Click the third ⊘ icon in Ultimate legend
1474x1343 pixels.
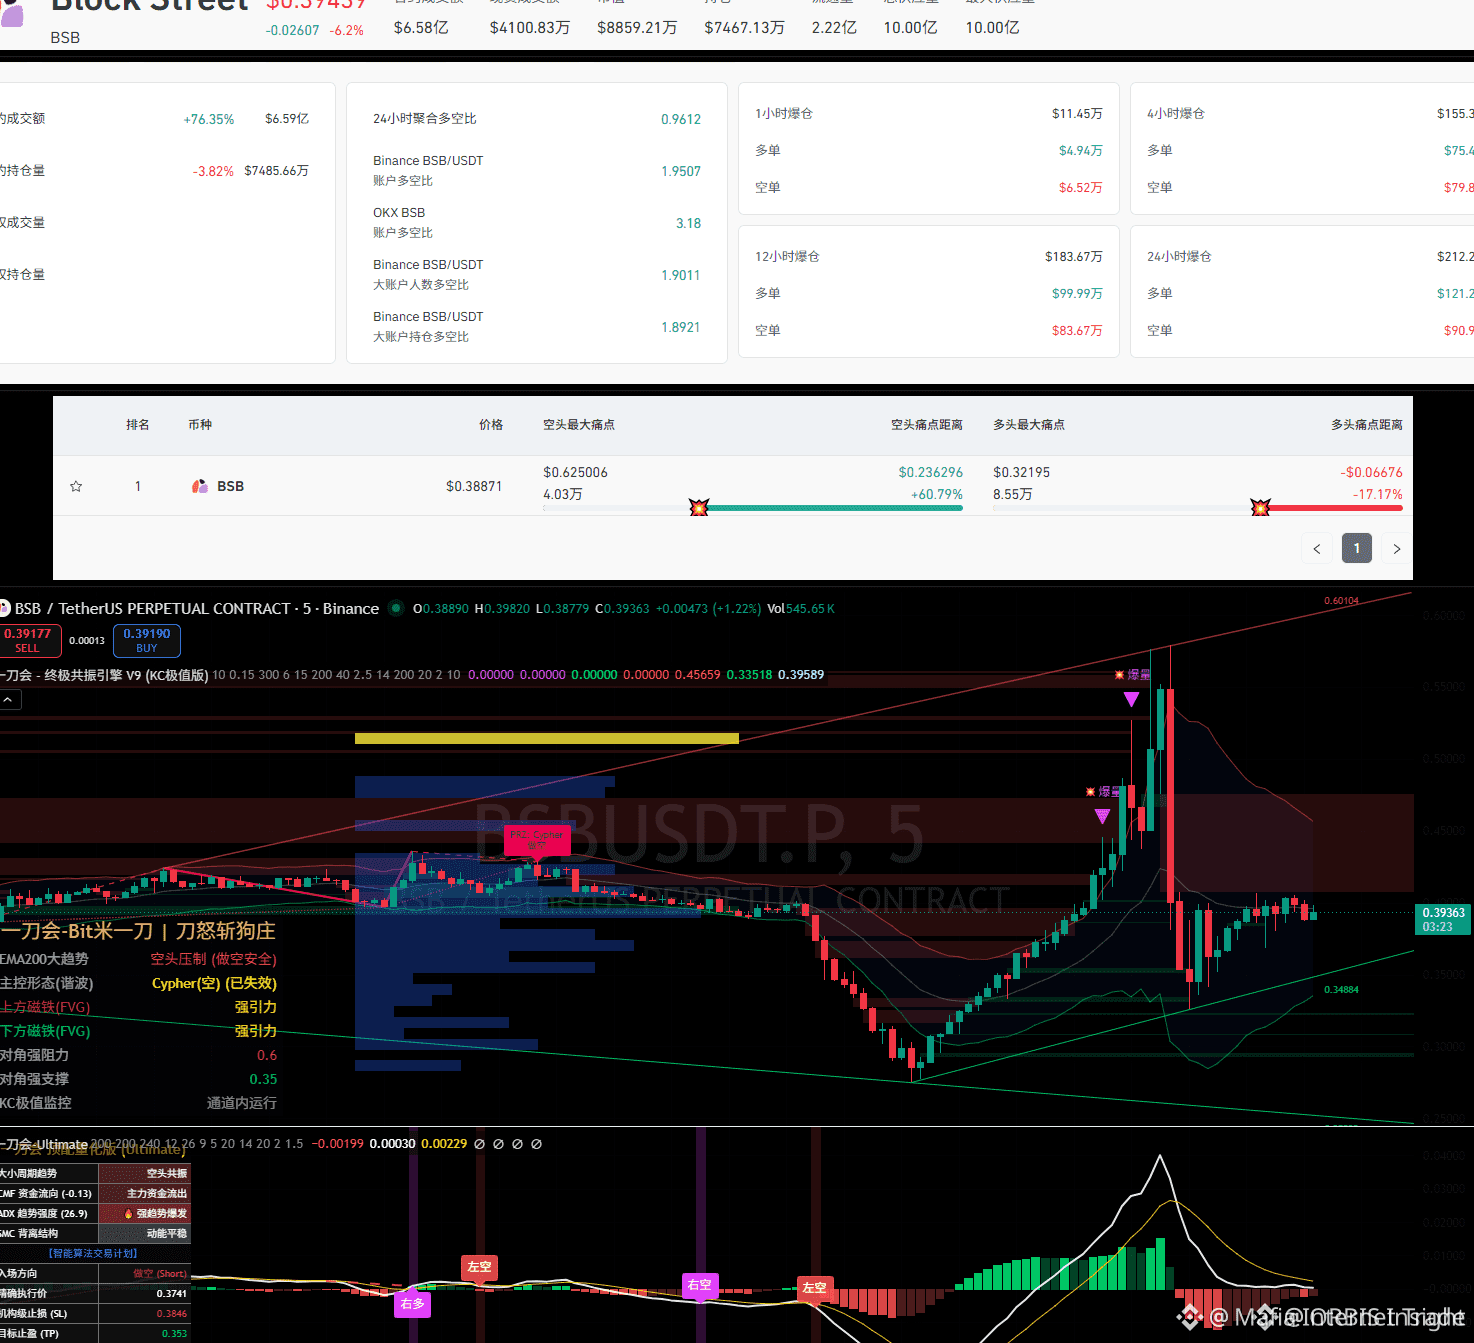[x=517, y=1144]
